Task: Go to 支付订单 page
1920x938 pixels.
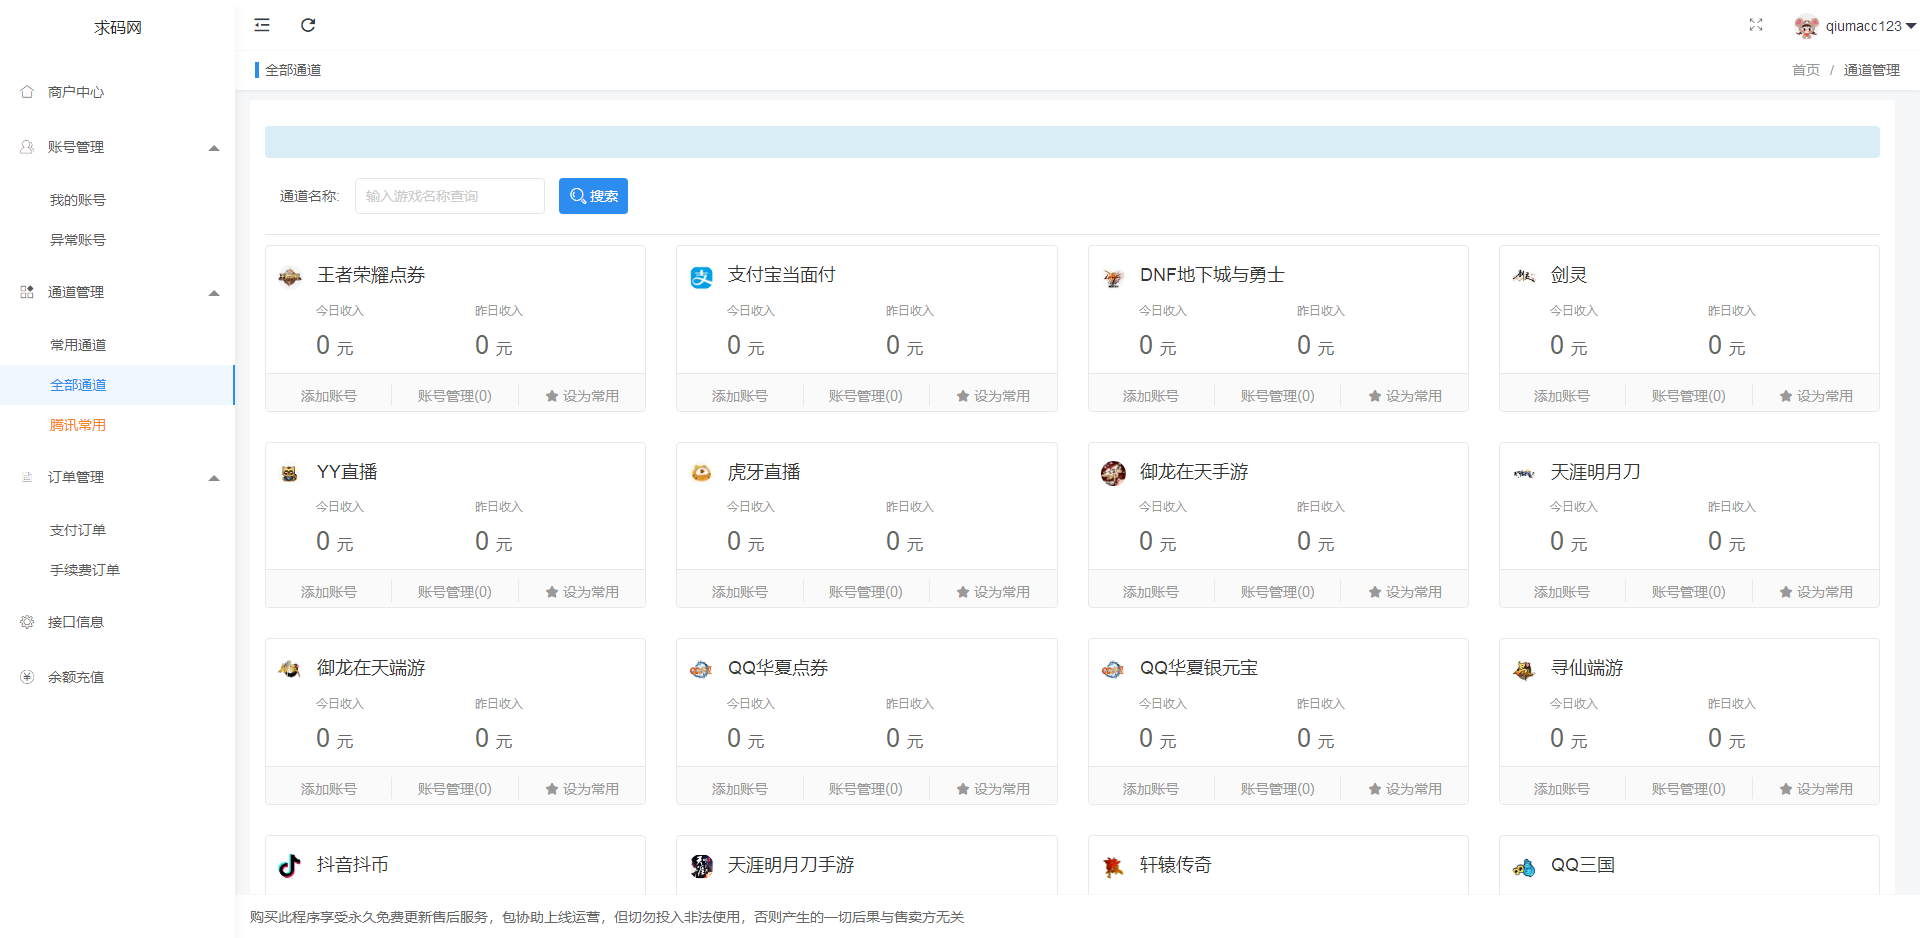Action: point(78,530)
